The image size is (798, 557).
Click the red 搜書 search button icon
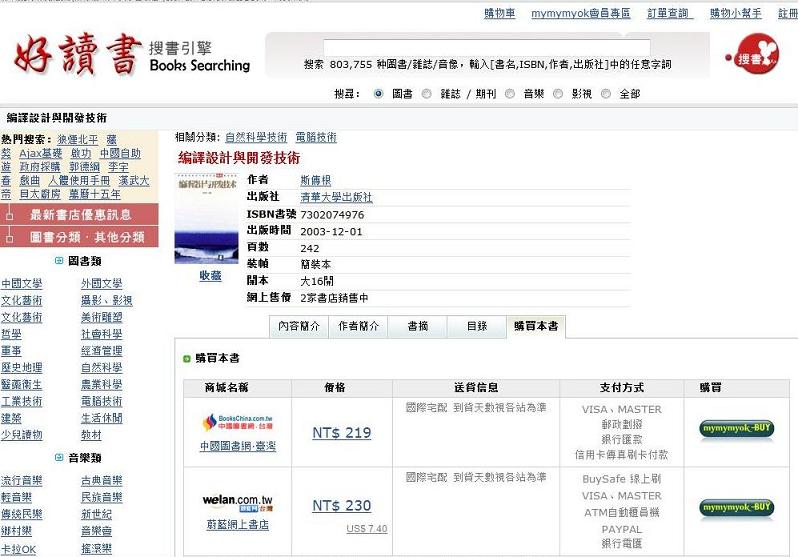click(753, 53)
